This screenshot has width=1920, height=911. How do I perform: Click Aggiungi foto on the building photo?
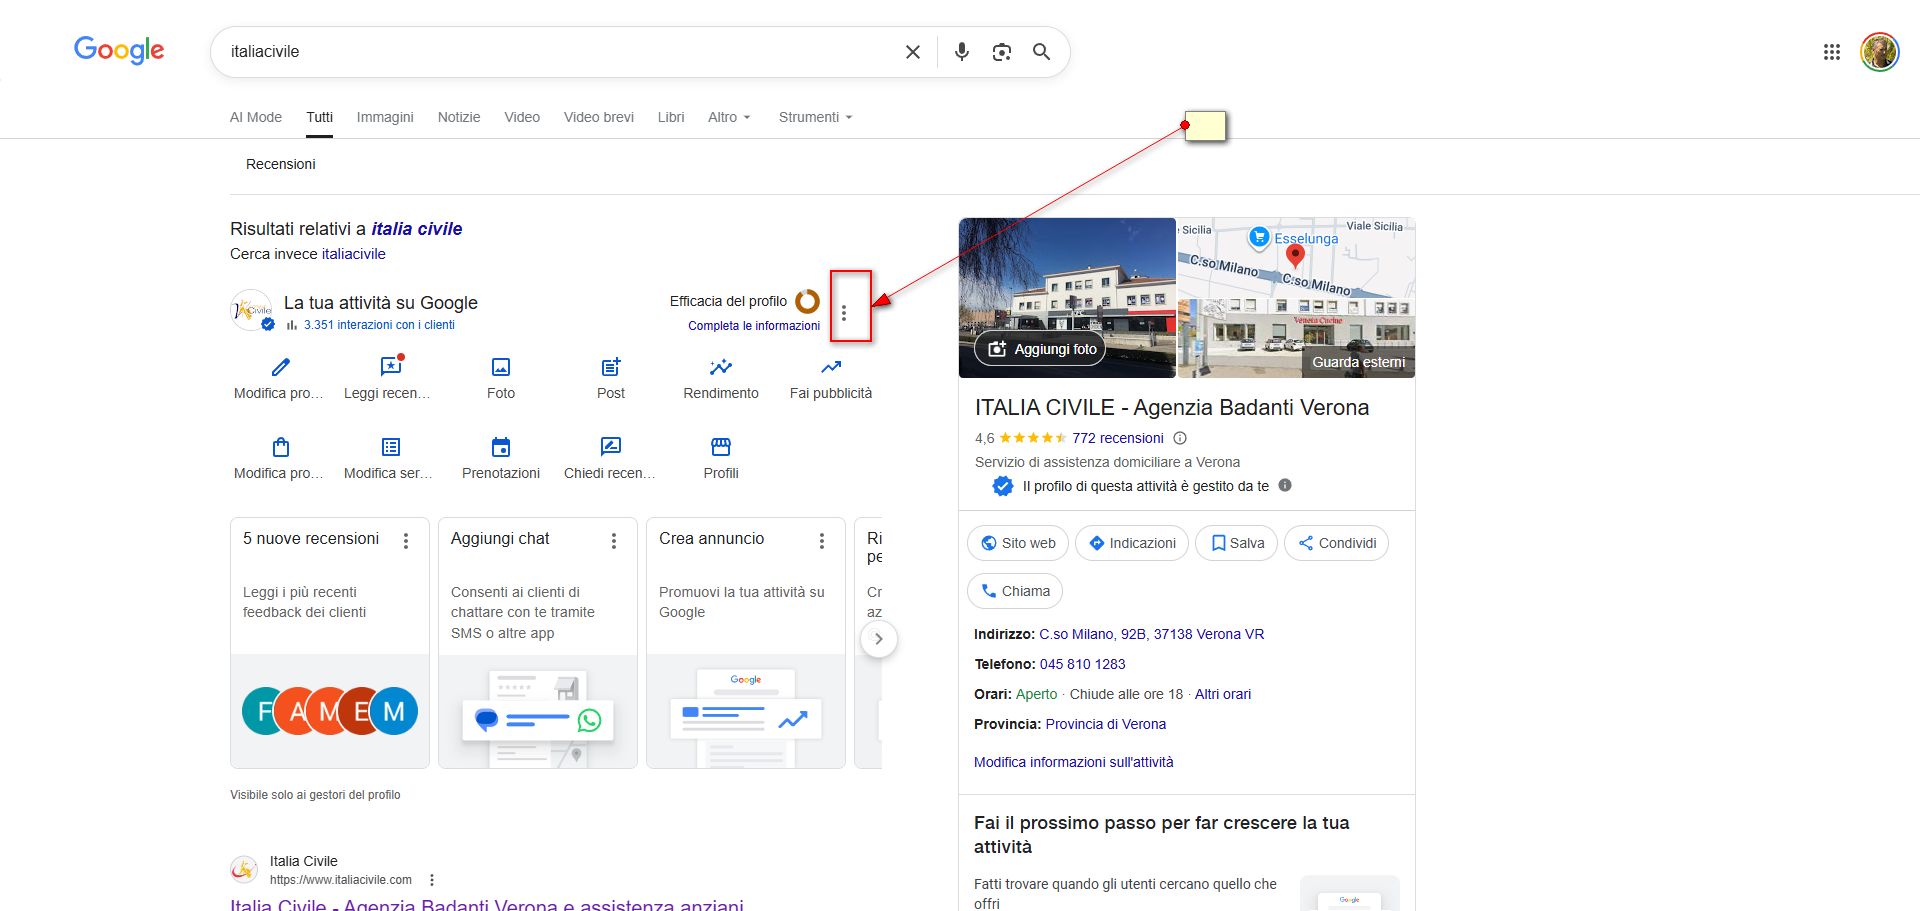(1043, 349)
